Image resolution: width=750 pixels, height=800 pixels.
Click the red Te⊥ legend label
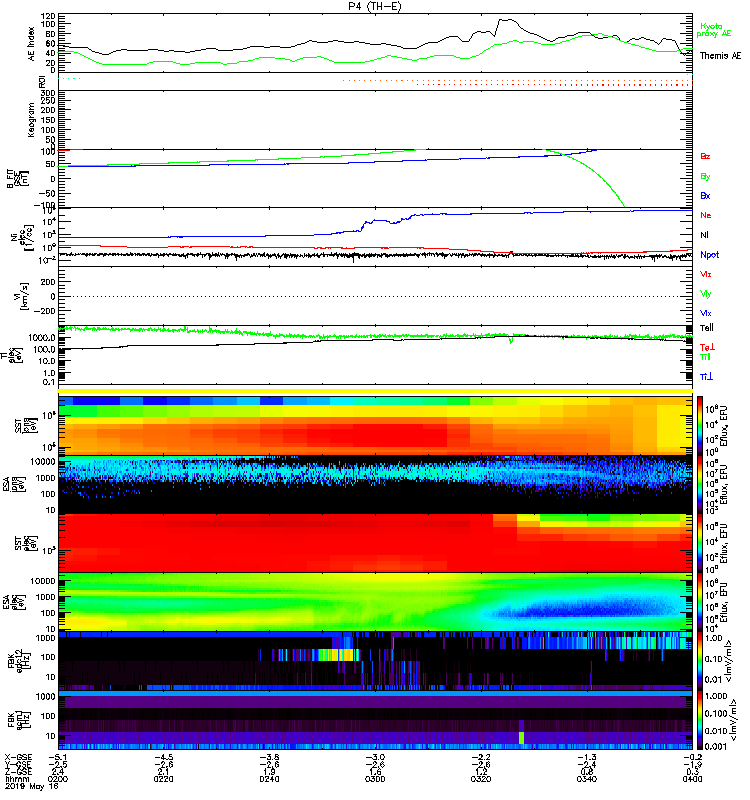(x=707, y=347)
